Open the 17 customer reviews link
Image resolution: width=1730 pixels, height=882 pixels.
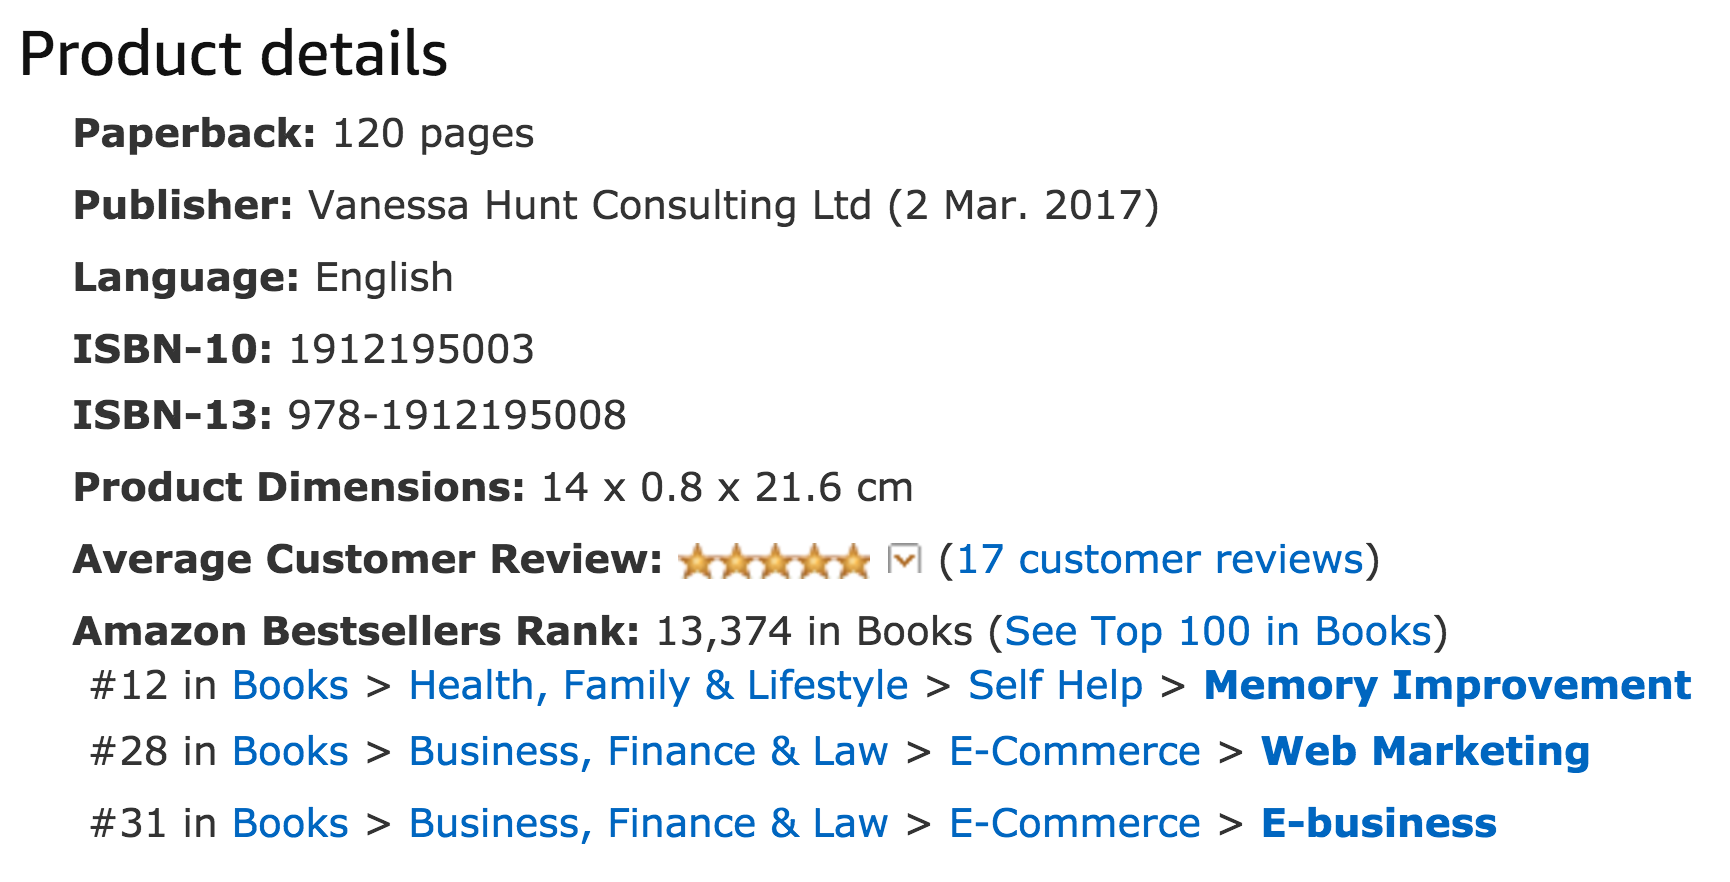(x=1160, y=559)
